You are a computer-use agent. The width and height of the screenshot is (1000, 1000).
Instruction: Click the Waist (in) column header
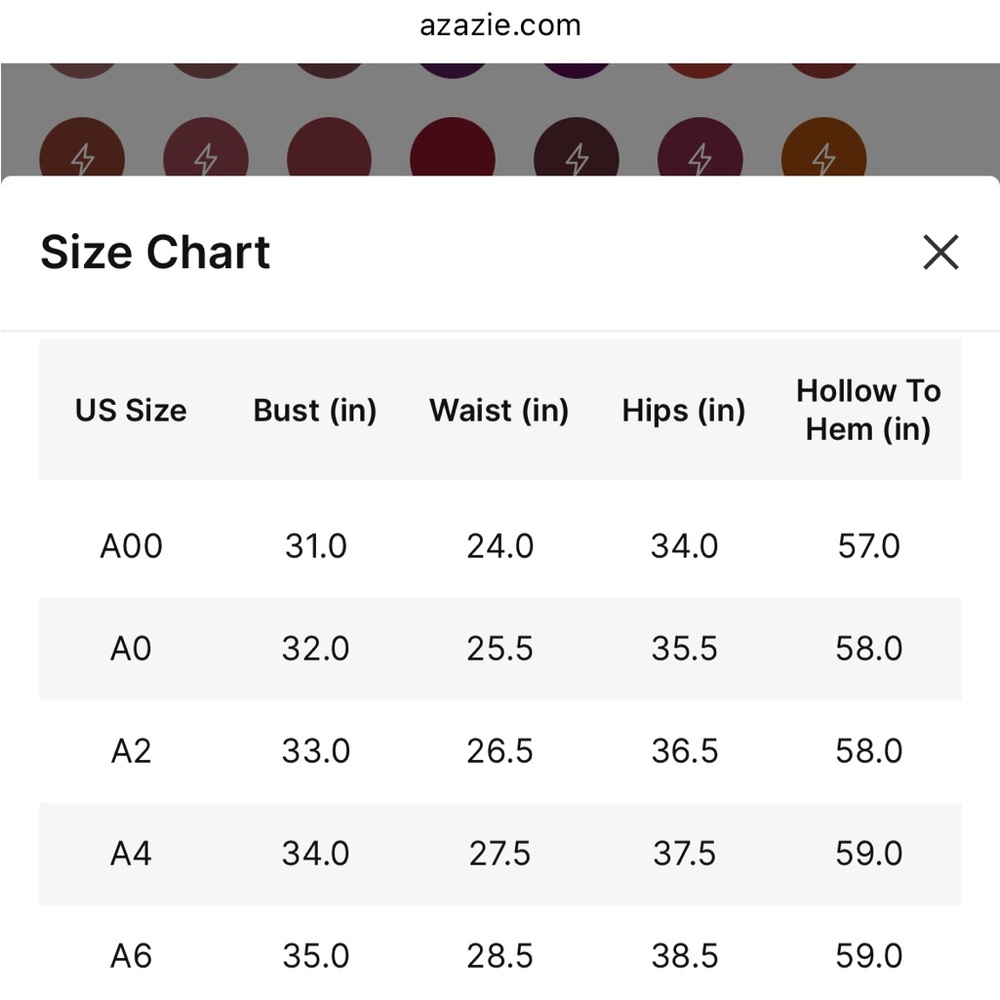point(499,410)
